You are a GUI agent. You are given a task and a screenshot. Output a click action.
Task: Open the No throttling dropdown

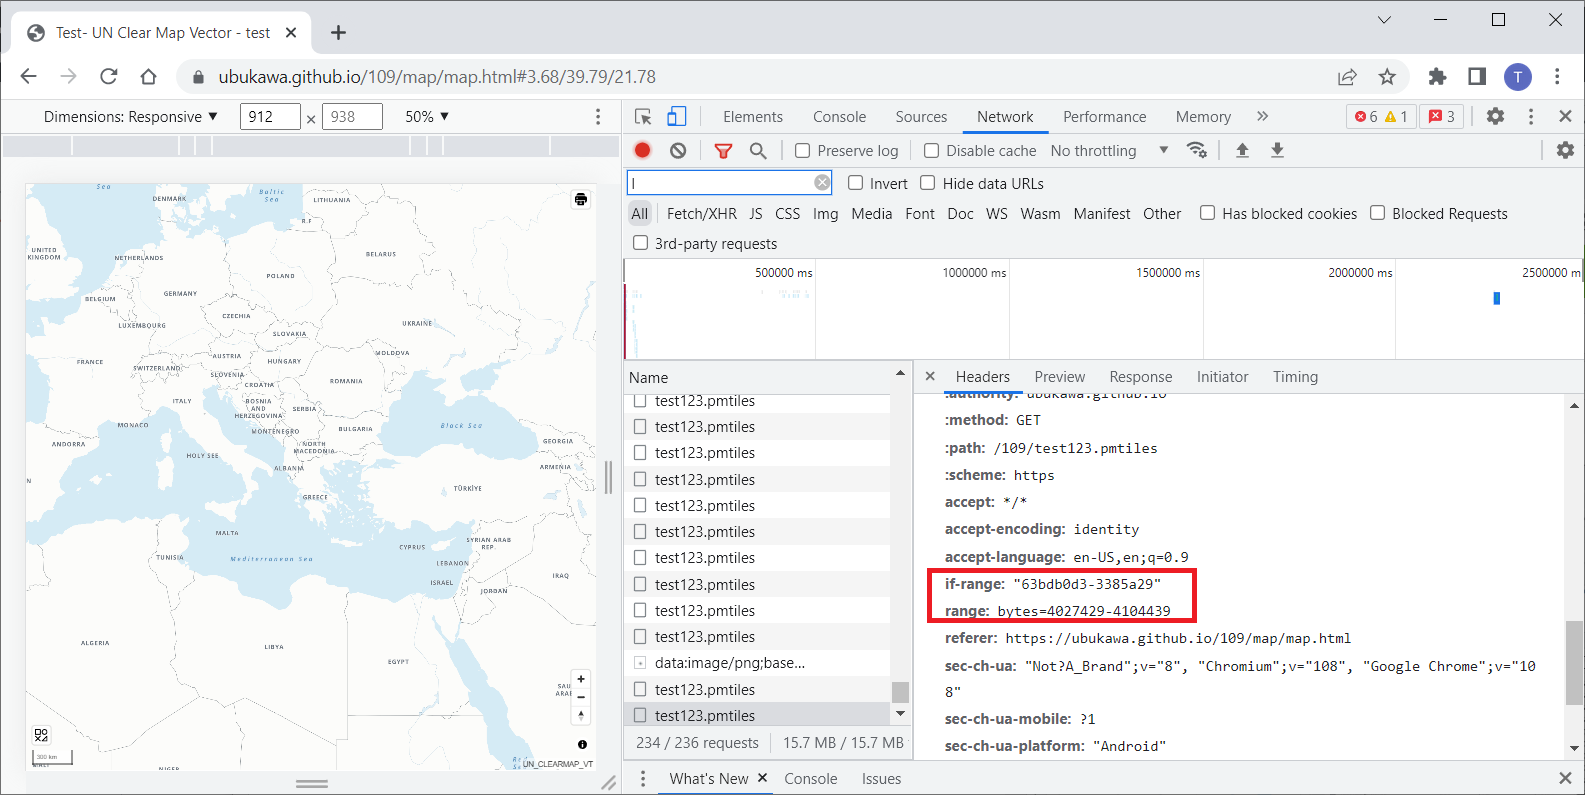click(1109, 151)
